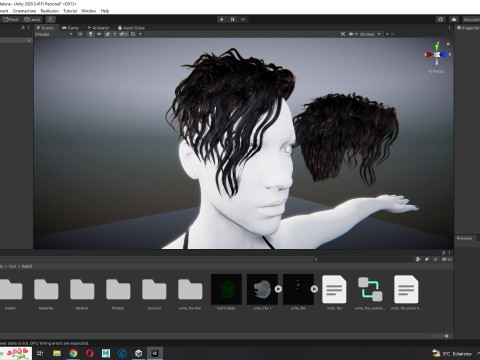Open the Asset Store tab
The image size is (480, 360).
(x=131, y=28)
